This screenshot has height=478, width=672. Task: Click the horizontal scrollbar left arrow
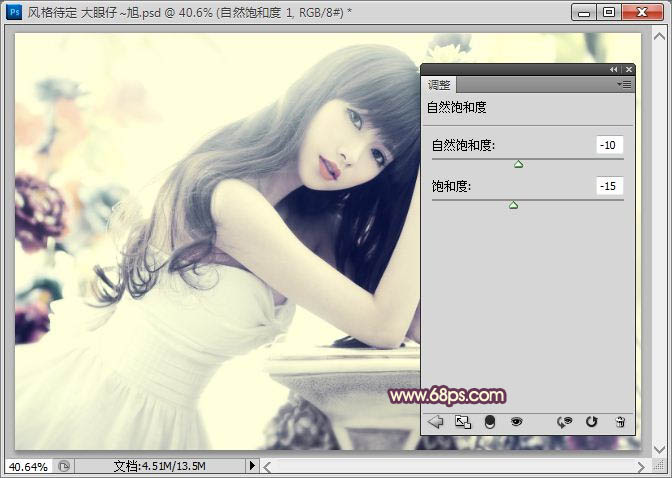[268, 466]
